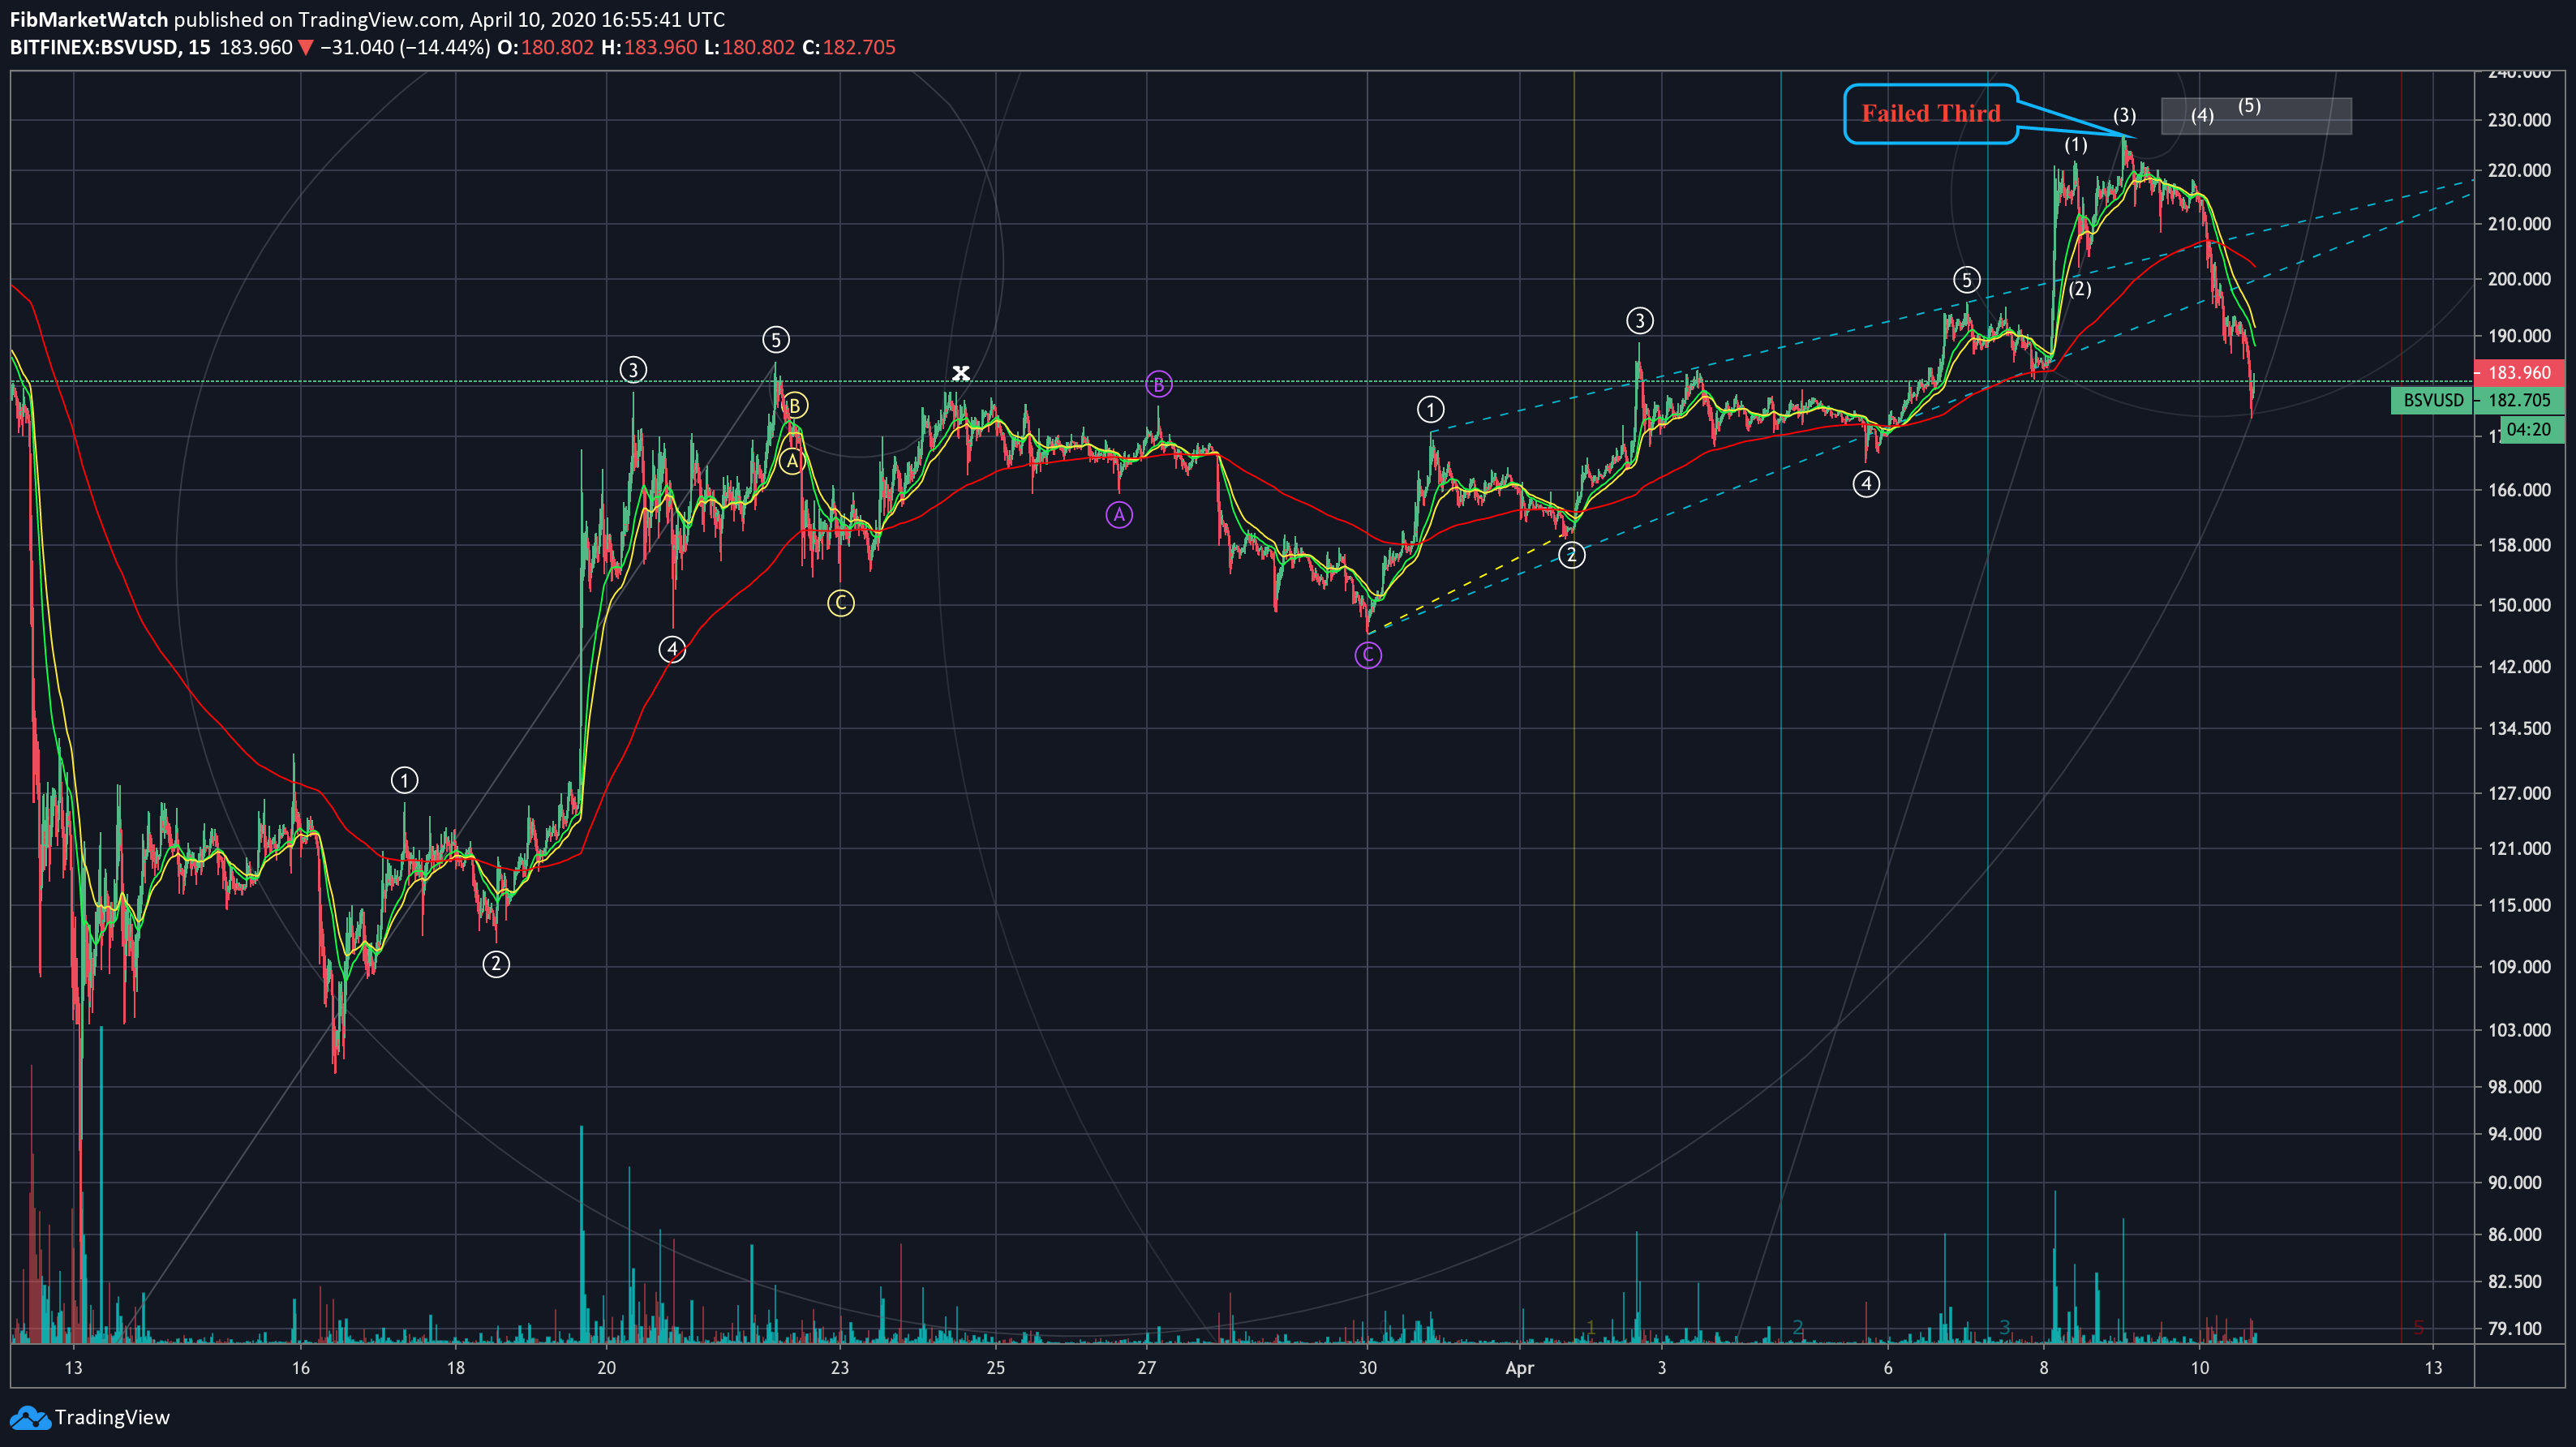Click the 20 date on time axis
The image size is (2576, 1447).
[x=606, y=1368]
